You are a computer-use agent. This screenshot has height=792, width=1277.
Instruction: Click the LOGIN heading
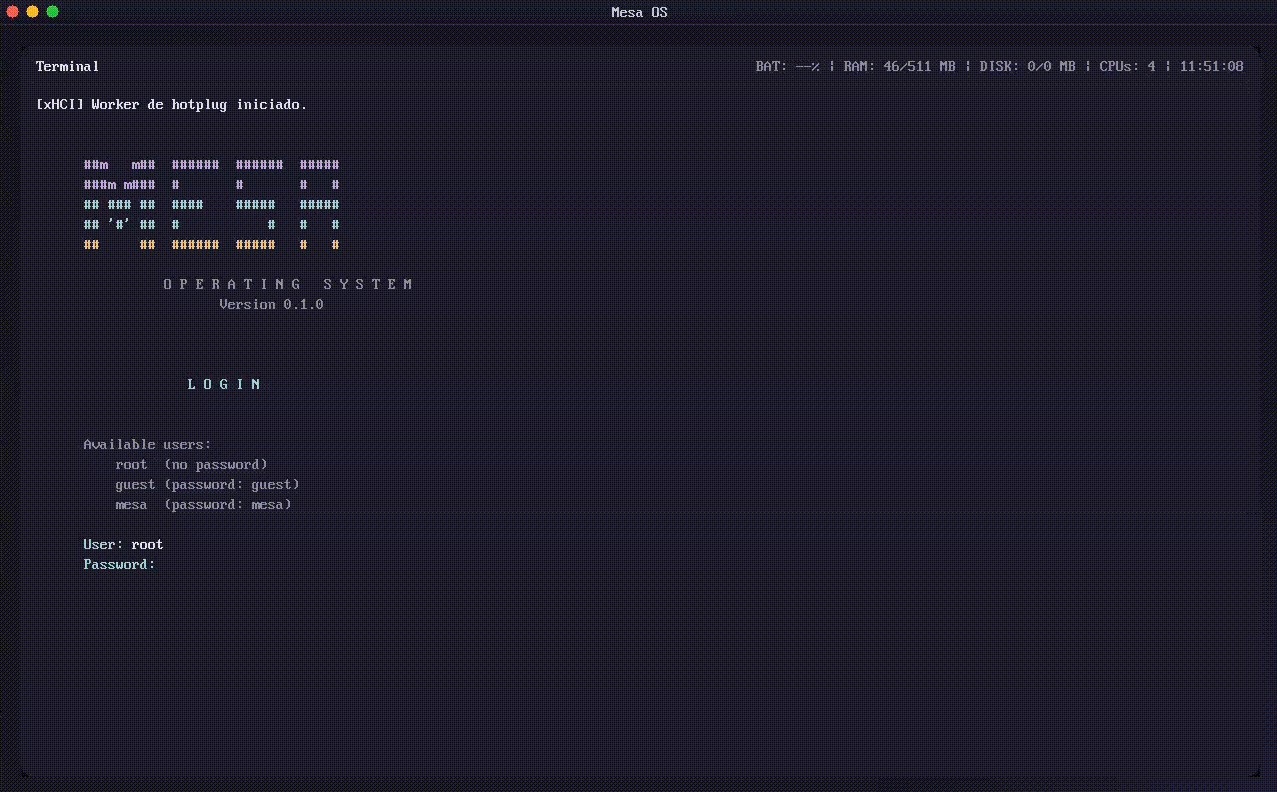[x=224, y=385]
